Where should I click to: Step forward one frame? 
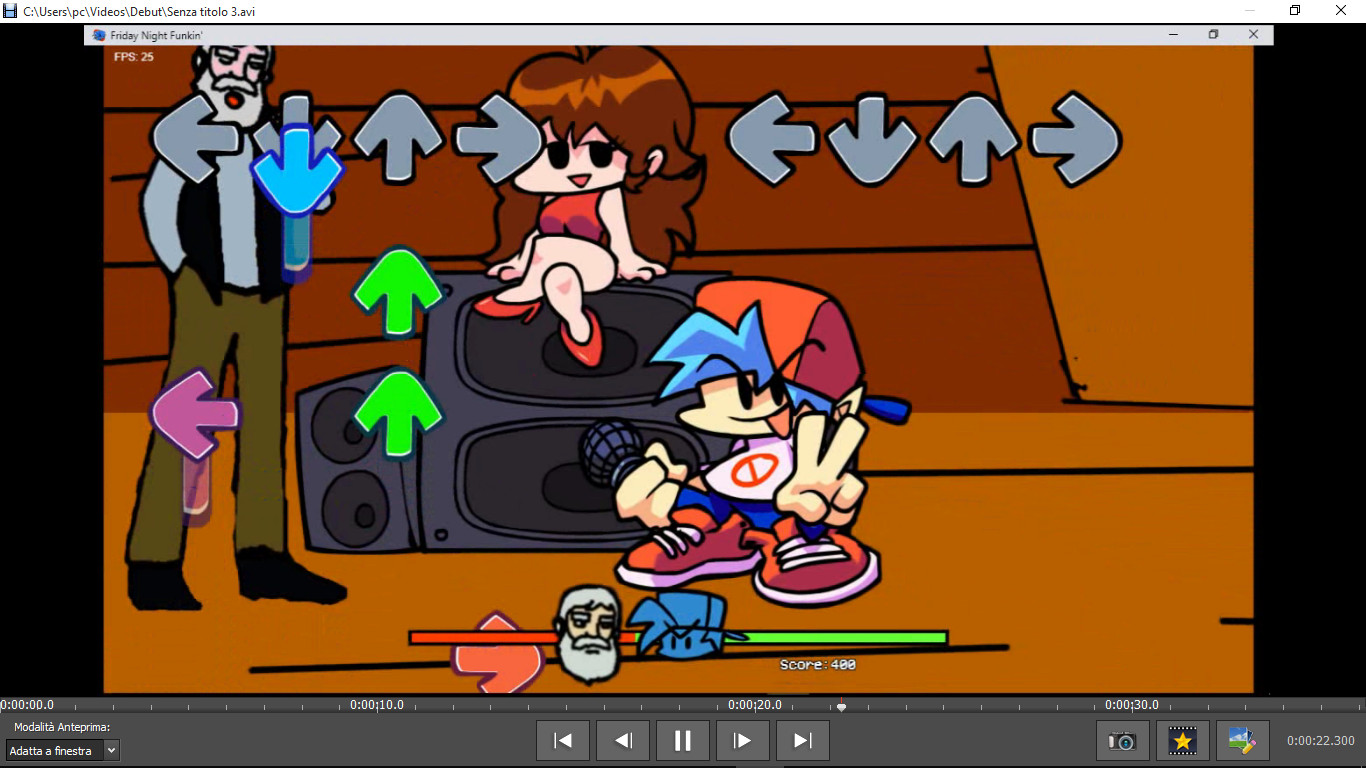coord(743,741)
